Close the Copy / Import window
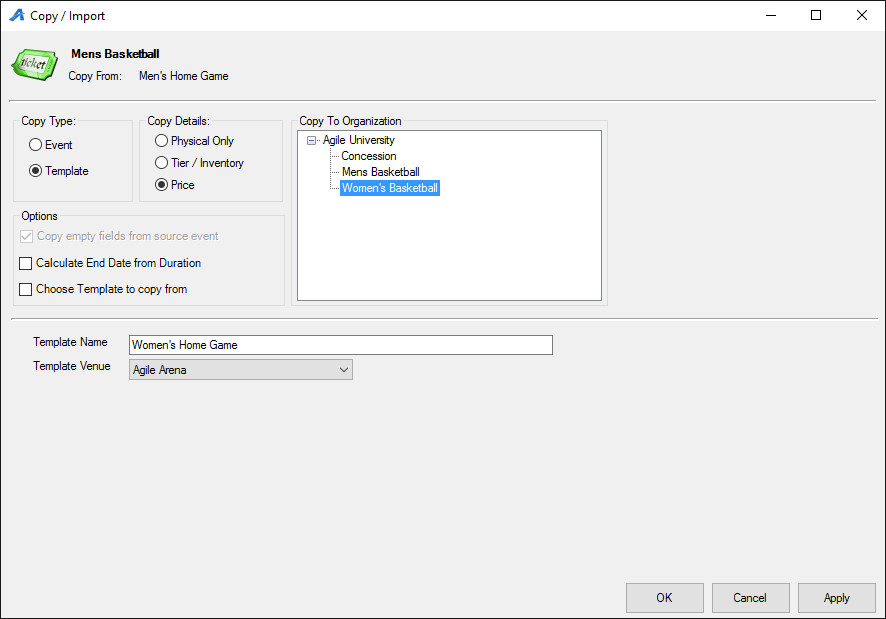This screenshot has height=619, width=886. tap(862, 15)
